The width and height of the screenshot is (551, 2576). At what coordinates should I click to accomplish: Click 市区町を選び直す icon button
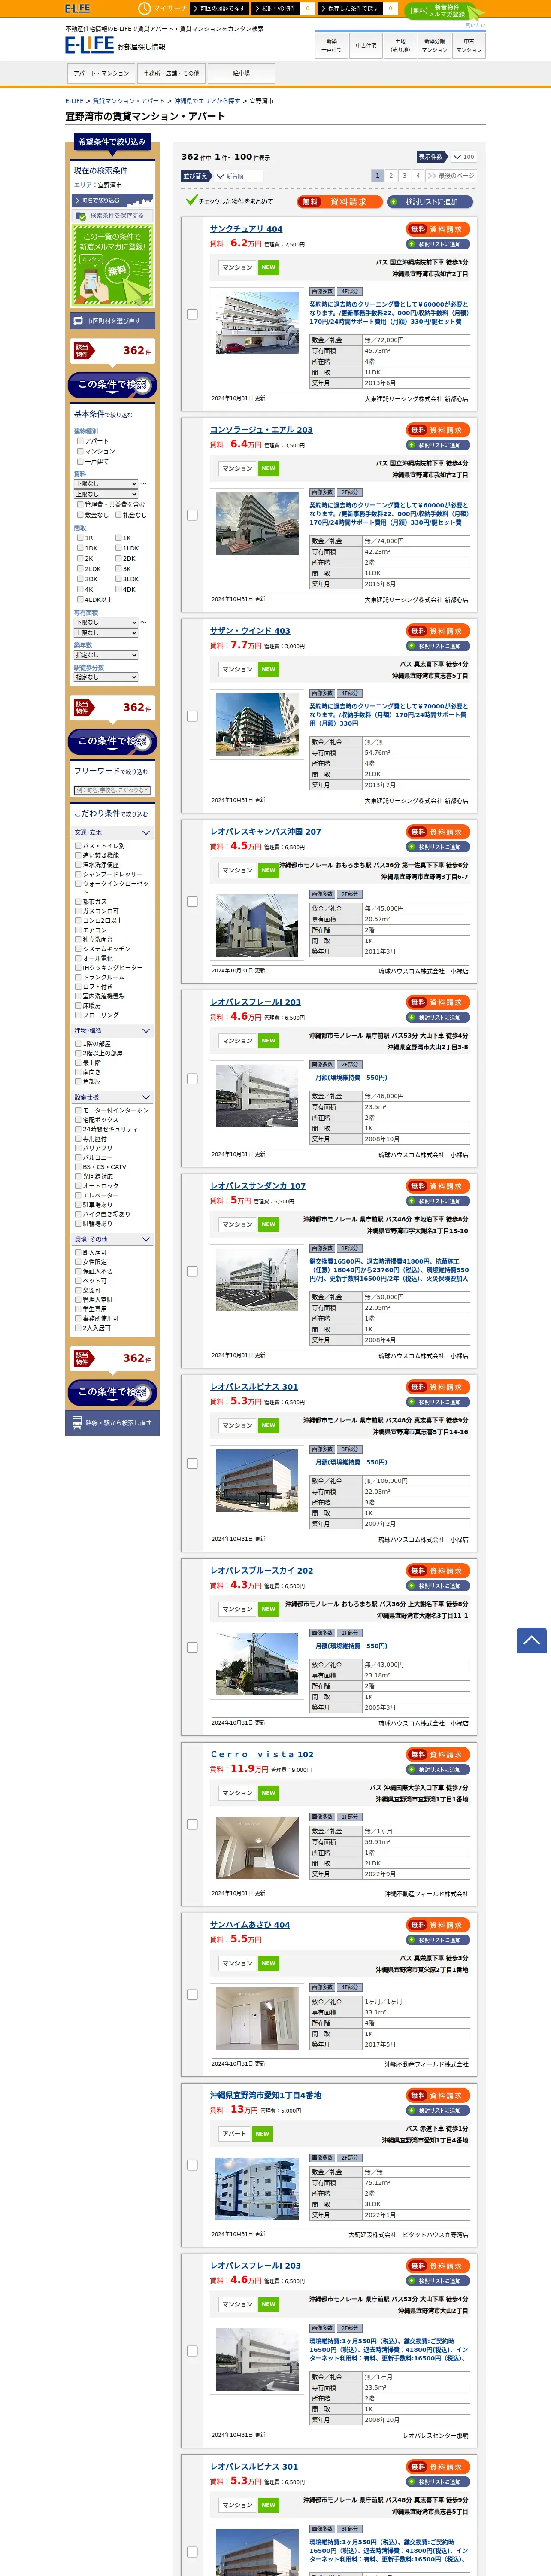pos(112,321)
